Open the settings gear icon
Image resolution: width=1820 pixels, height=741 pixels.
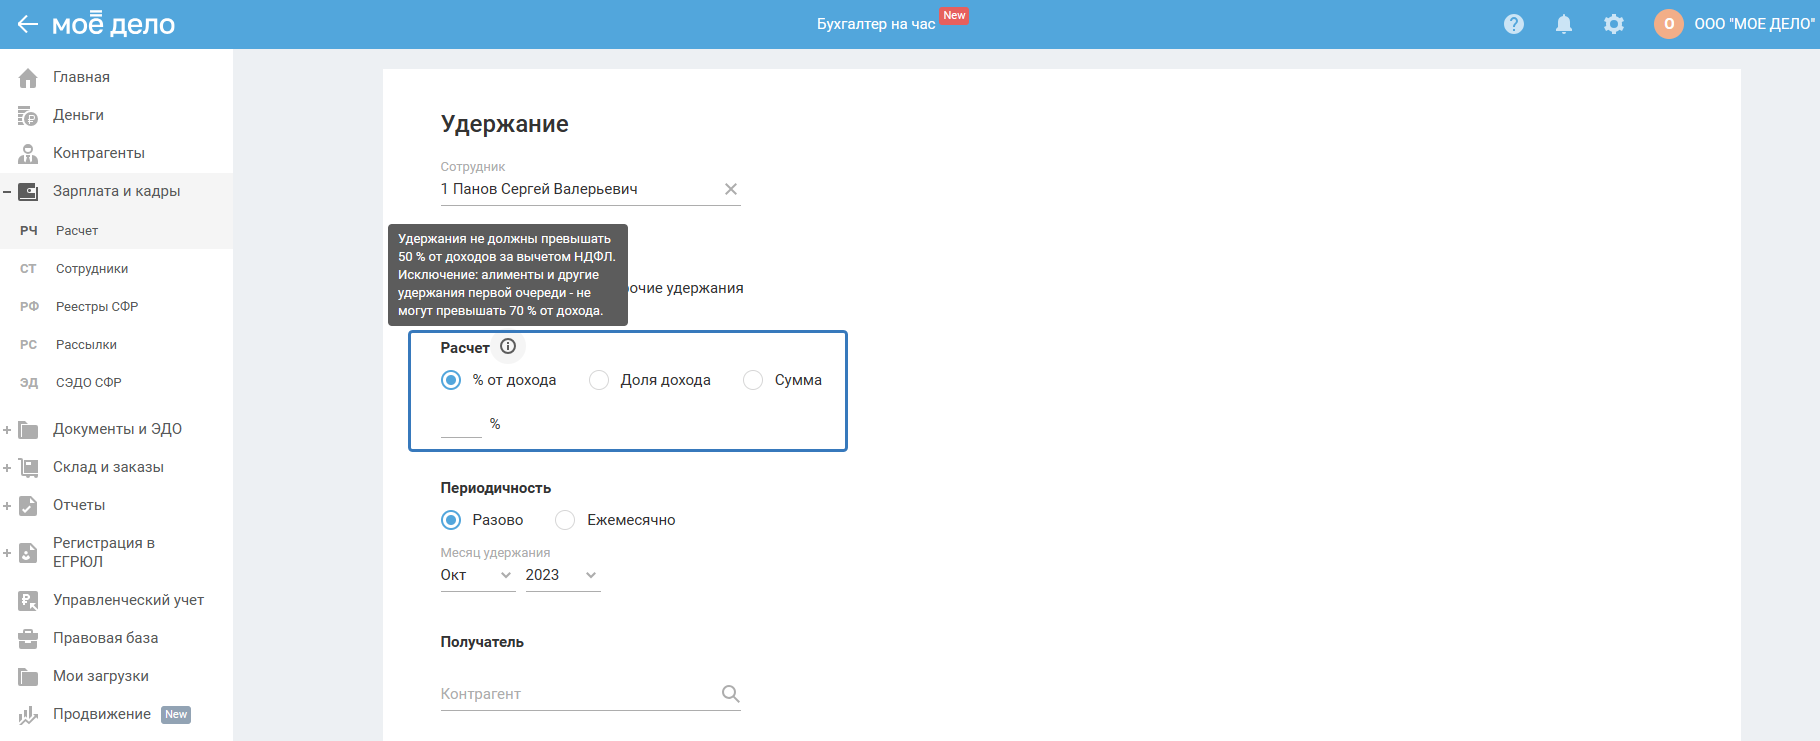(1614, 24)
